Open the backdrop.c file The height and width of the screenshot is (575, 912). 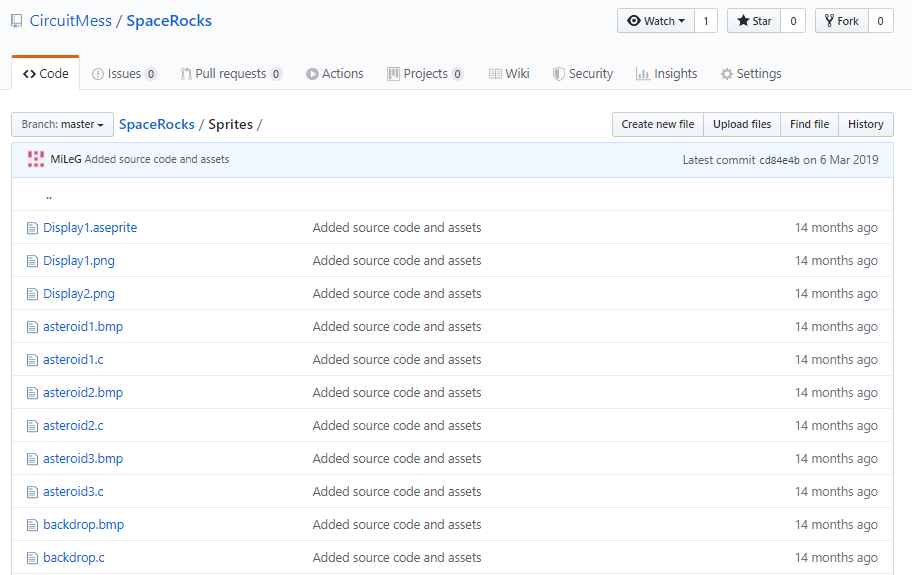click(x=74, y=558)
